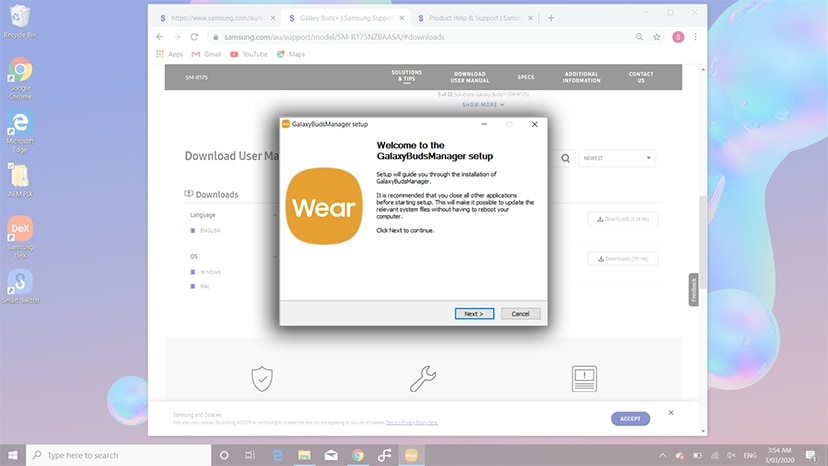Open the Mail app from the taskbar
The height and width of the screenshot is (466, 828).
pos(331,455)
